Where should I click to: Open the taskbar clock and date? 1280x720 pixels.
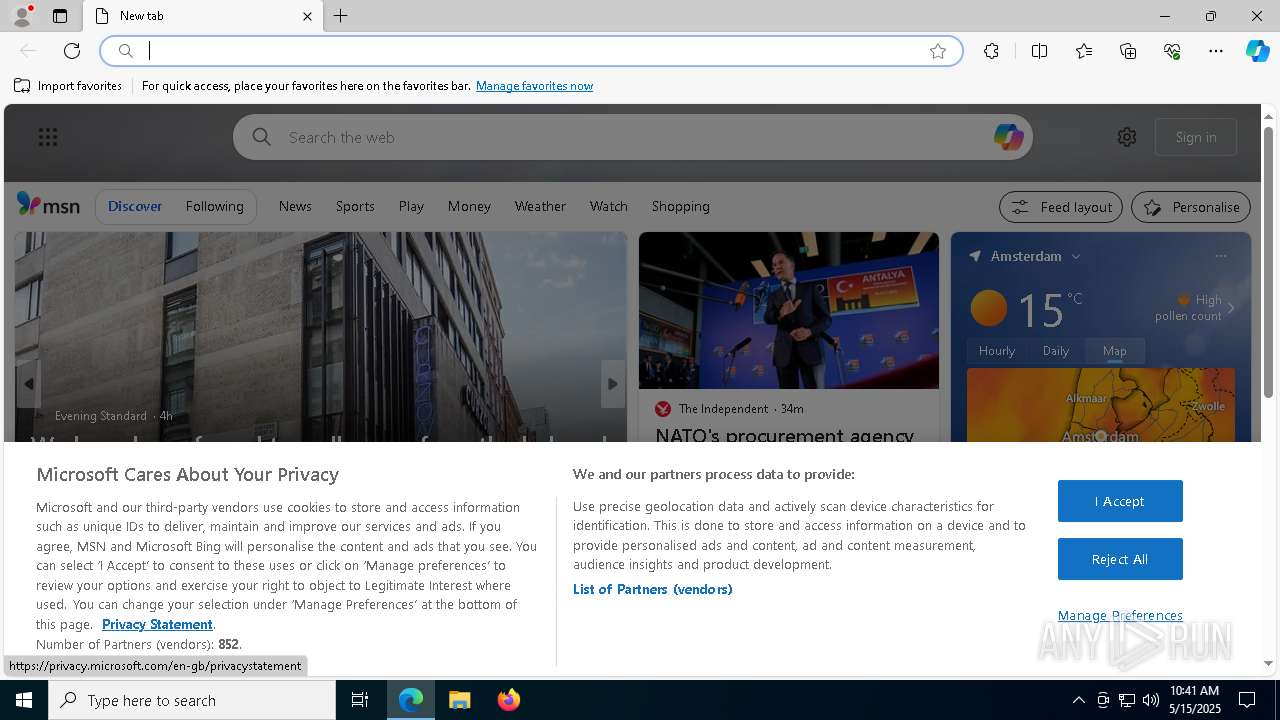(1194, 700)
